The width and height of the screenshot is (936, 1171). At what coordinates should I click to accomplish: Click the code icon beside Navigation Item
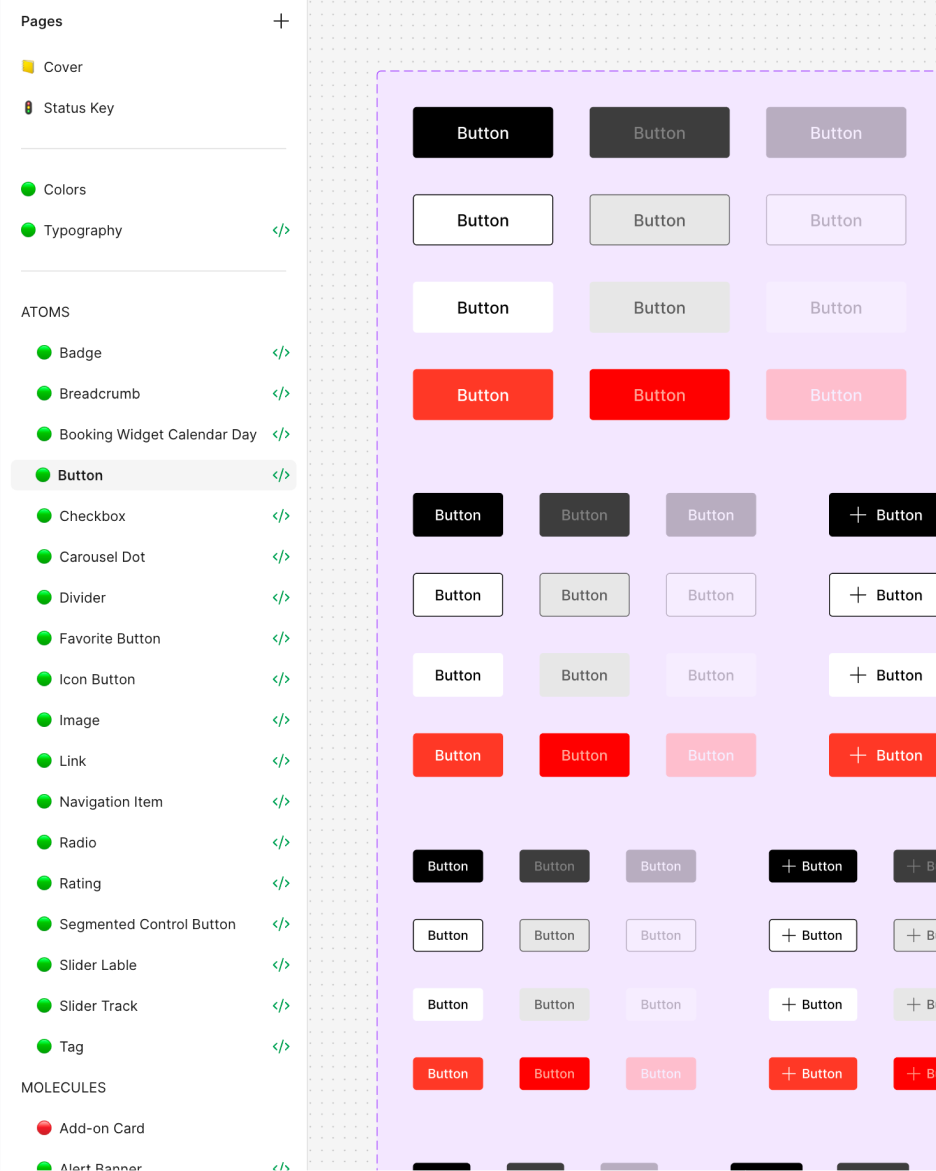[x=281, y=801]
